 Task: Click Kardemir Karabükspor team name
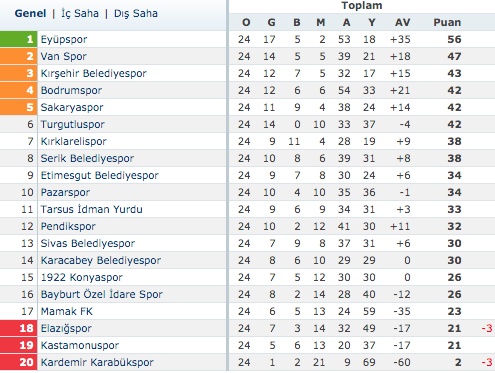coord(97,362)
